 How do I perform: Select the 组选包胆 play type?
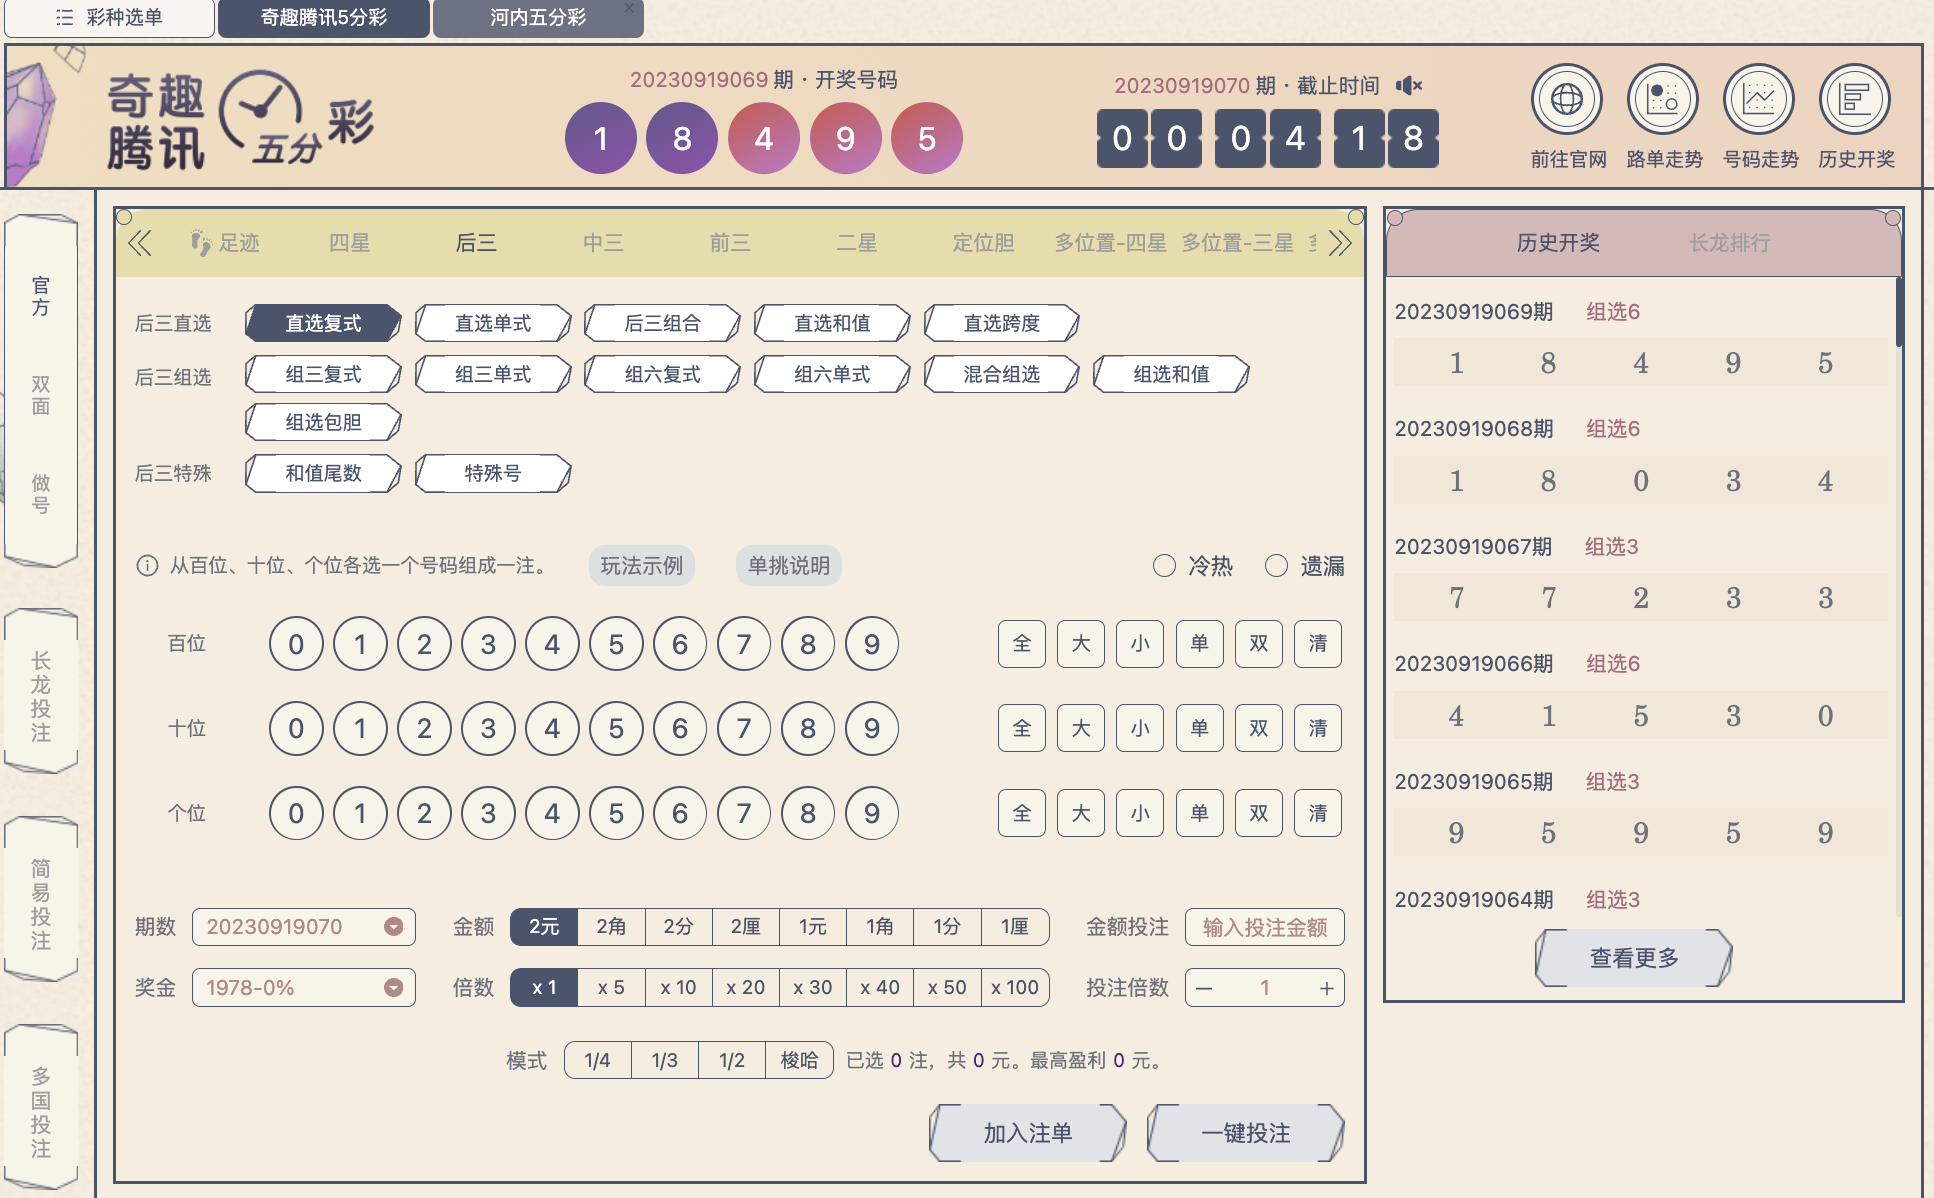click(x=323, y=422)
